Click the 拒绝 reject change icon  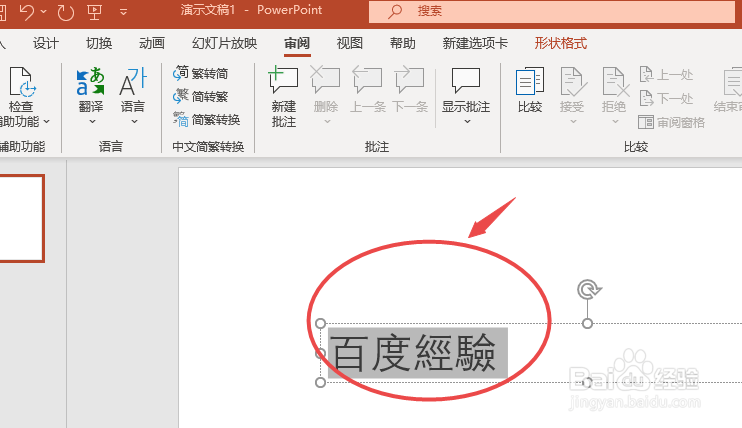[x=614, y=81]
